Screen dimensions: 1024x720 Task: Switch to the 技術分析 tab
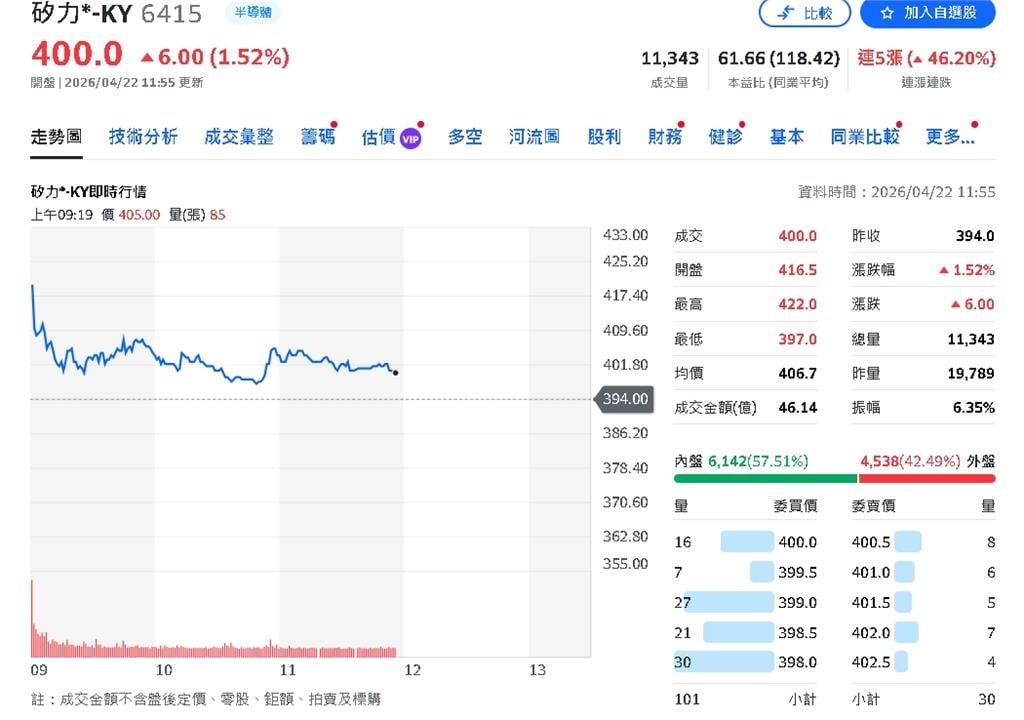(x=142, y=137)
